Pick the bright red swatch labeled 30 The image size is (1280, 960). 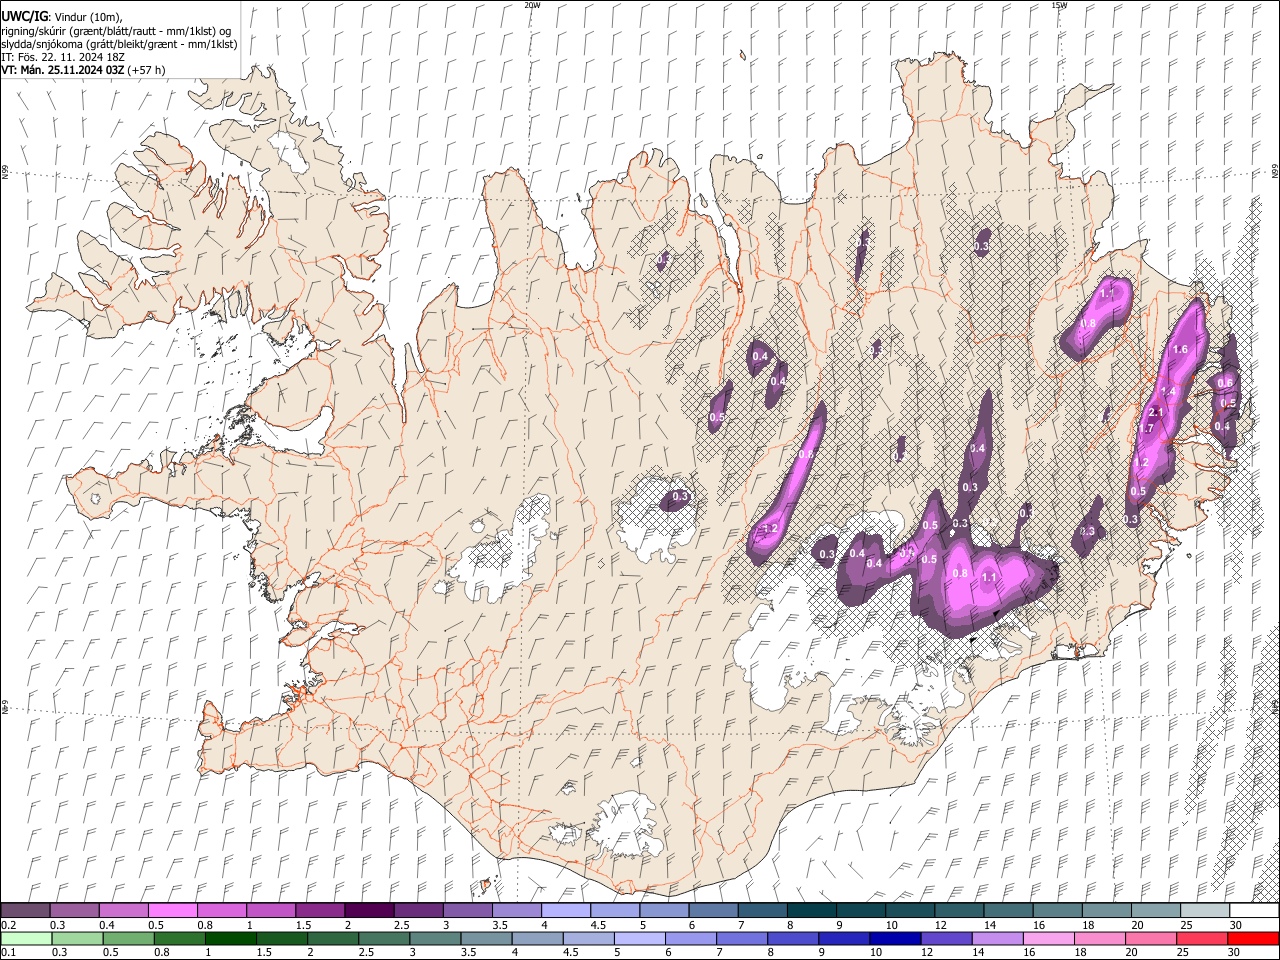pyautogui.click(x=1253, y=939)
